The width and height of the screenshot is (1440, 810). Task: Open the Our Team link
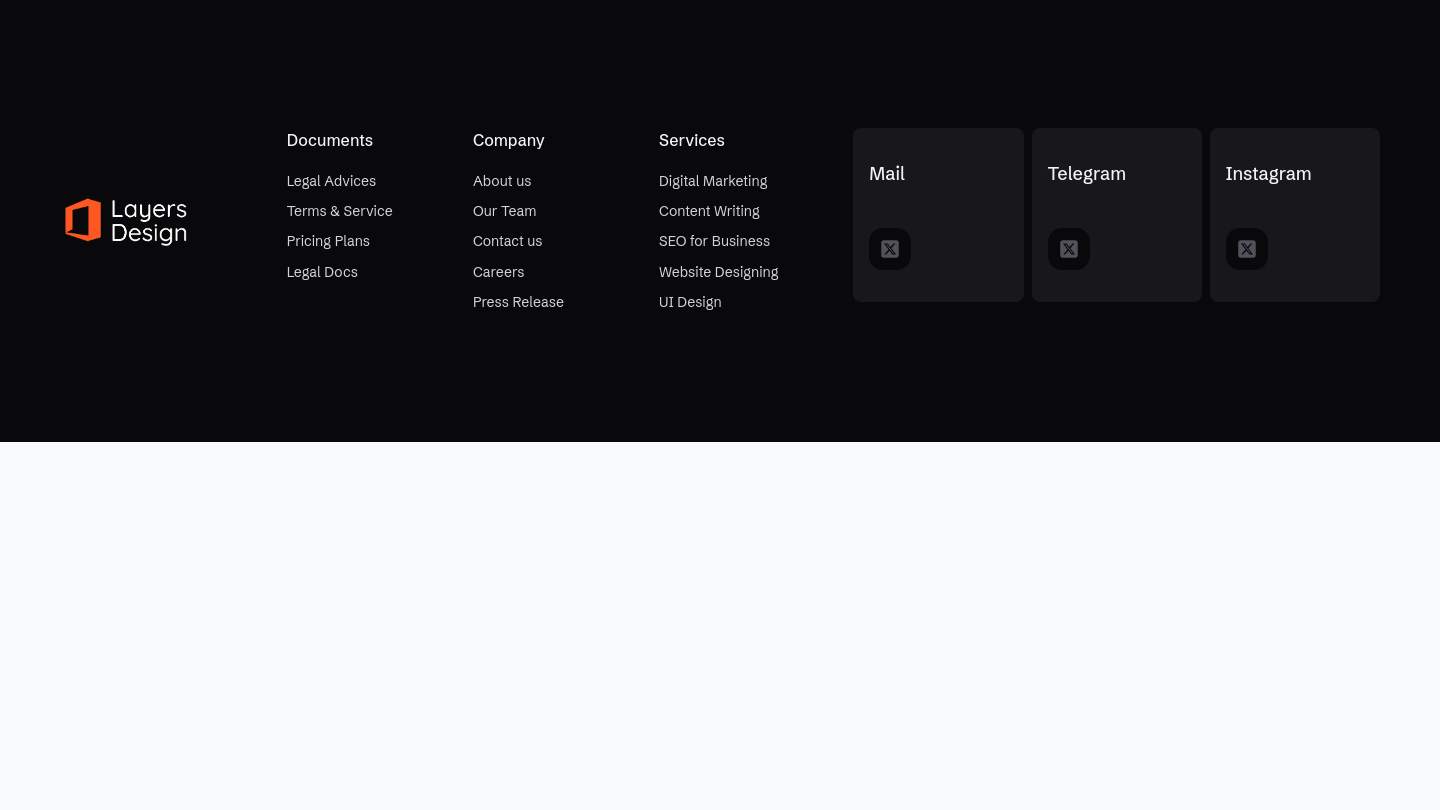[504, 211]
